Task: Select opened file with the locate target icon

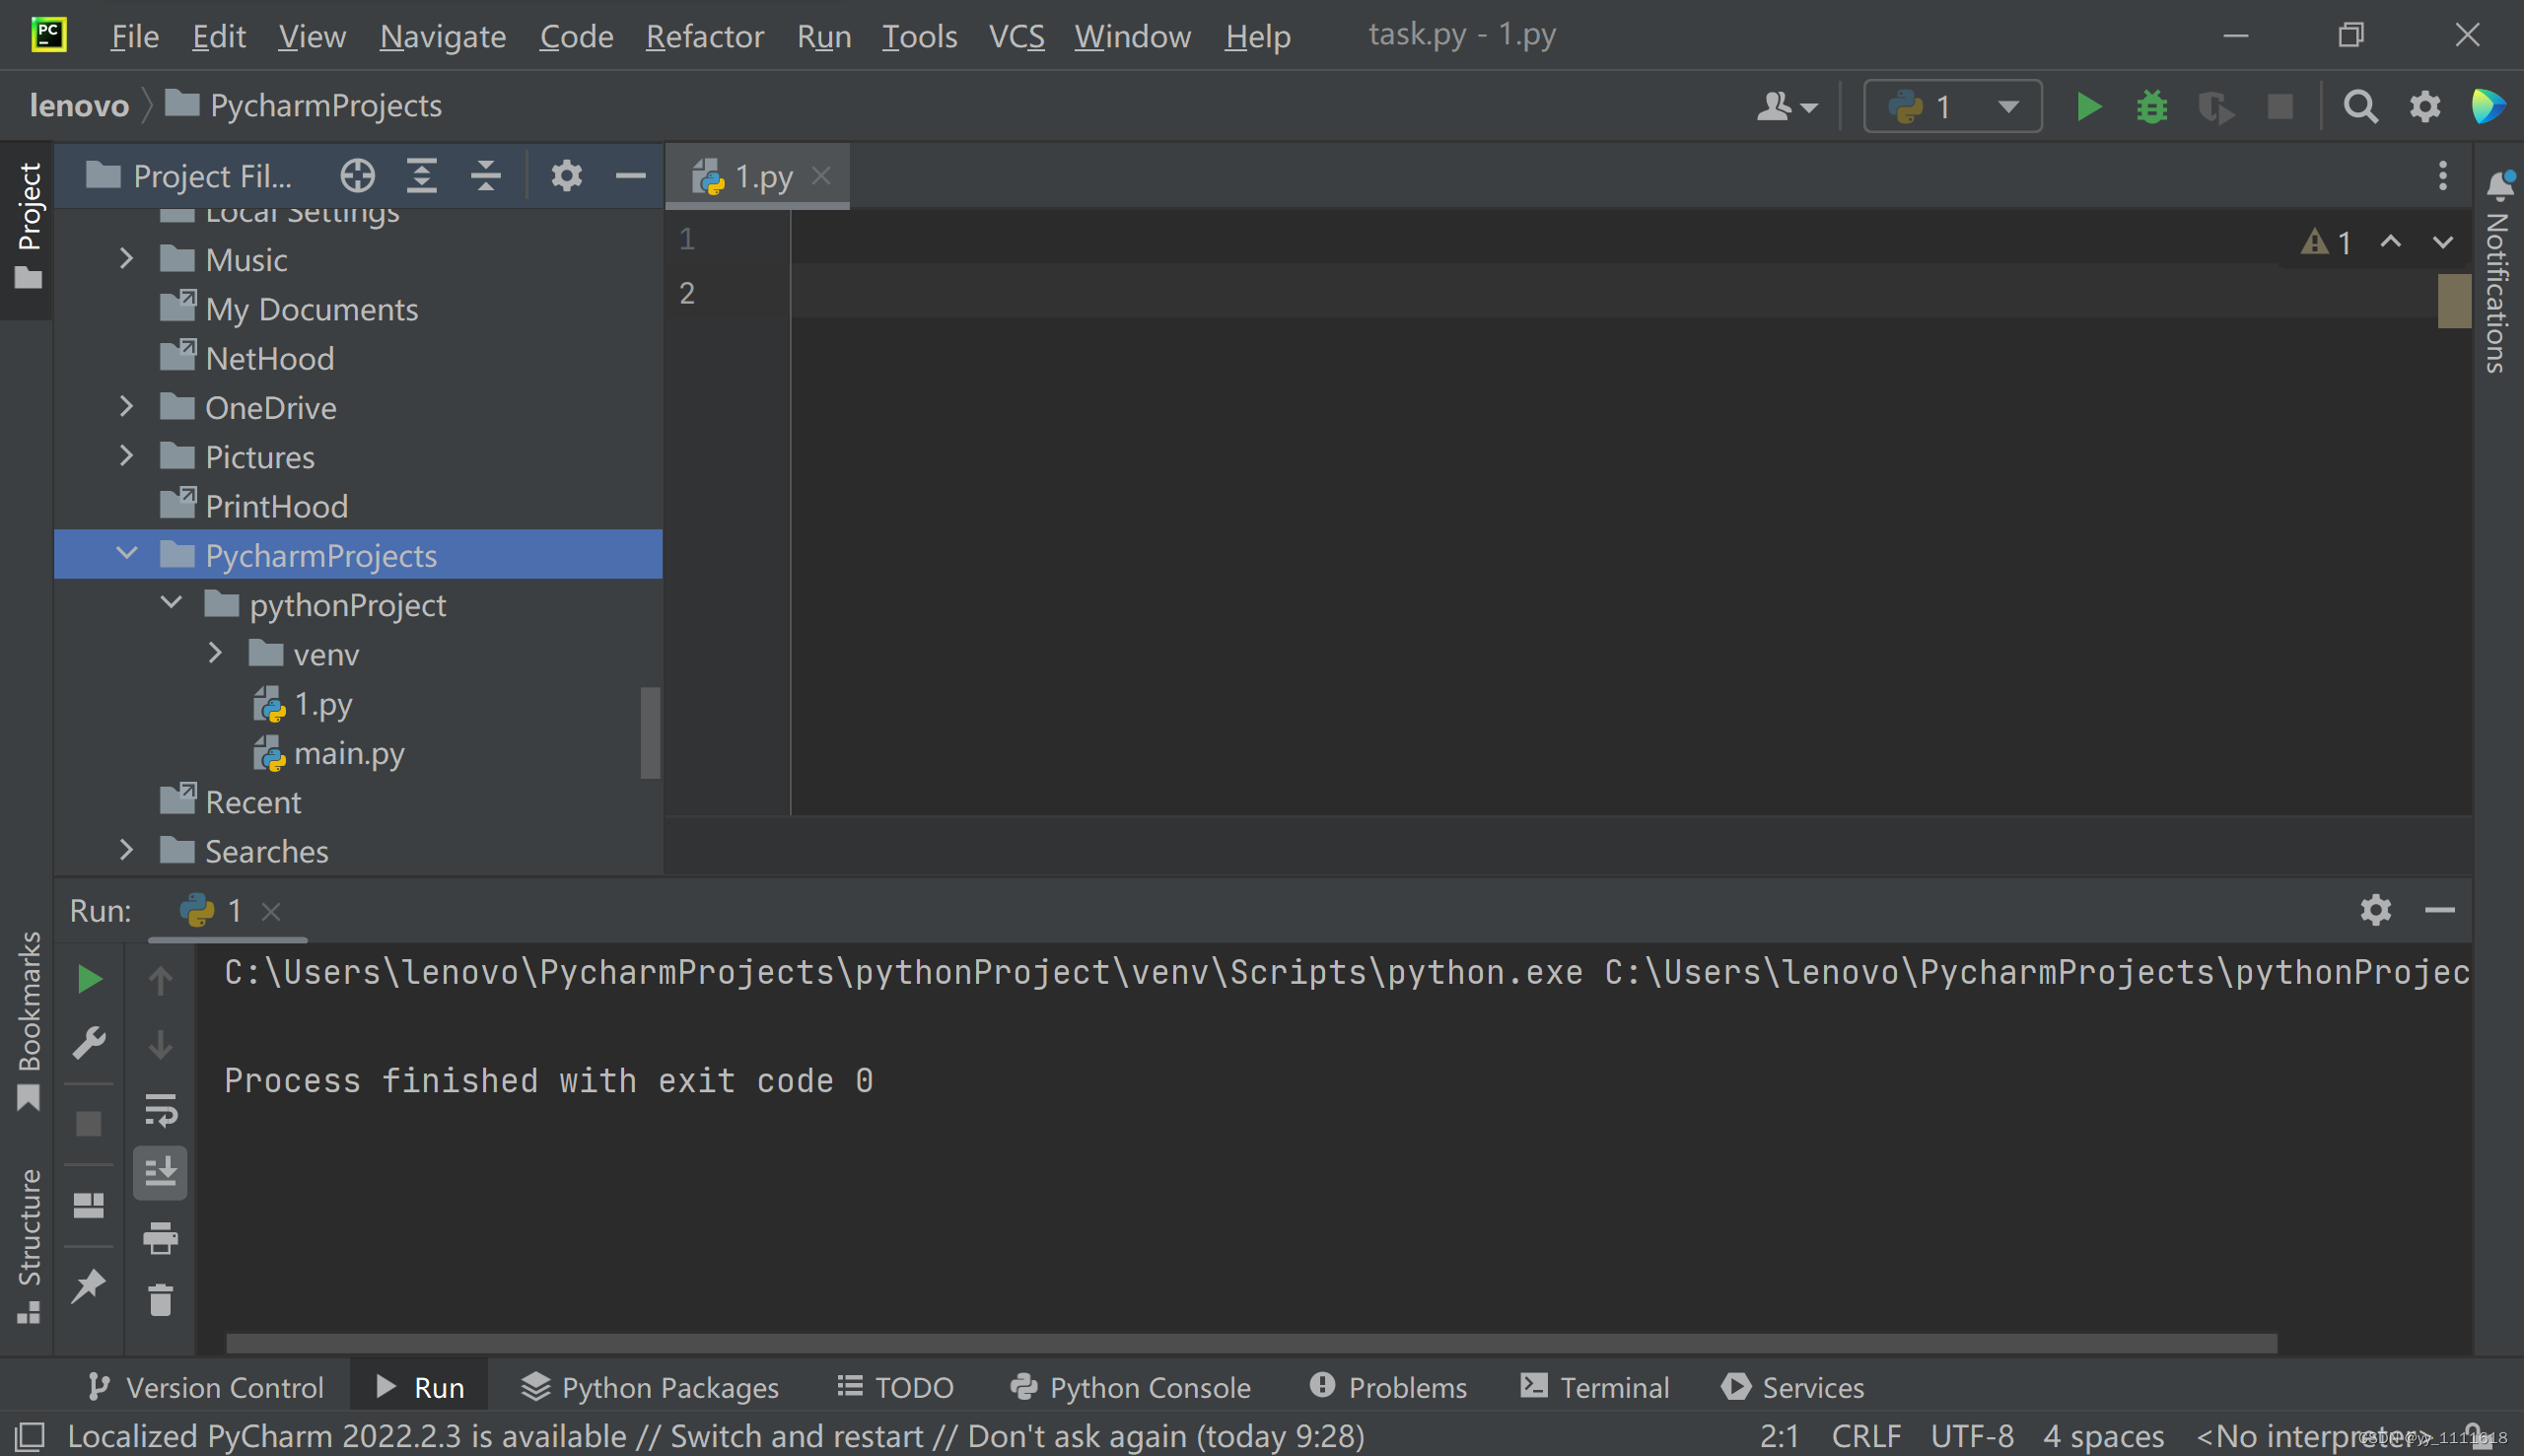Action: [357, 176]
